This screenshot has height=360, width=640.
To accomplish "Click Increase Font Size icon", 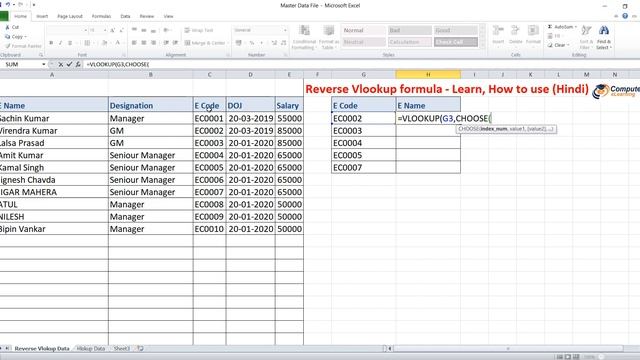I will [112, 30].
